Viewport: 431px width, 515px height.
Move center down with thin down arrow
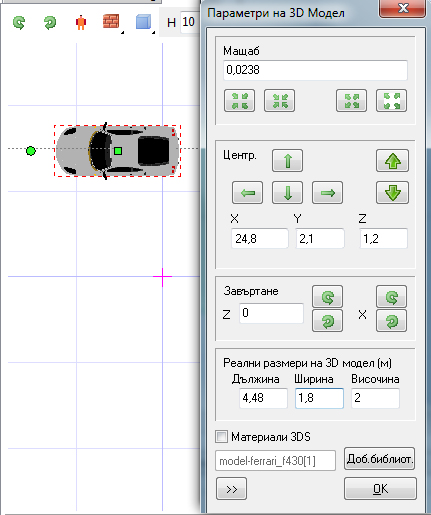click(287, 193)
